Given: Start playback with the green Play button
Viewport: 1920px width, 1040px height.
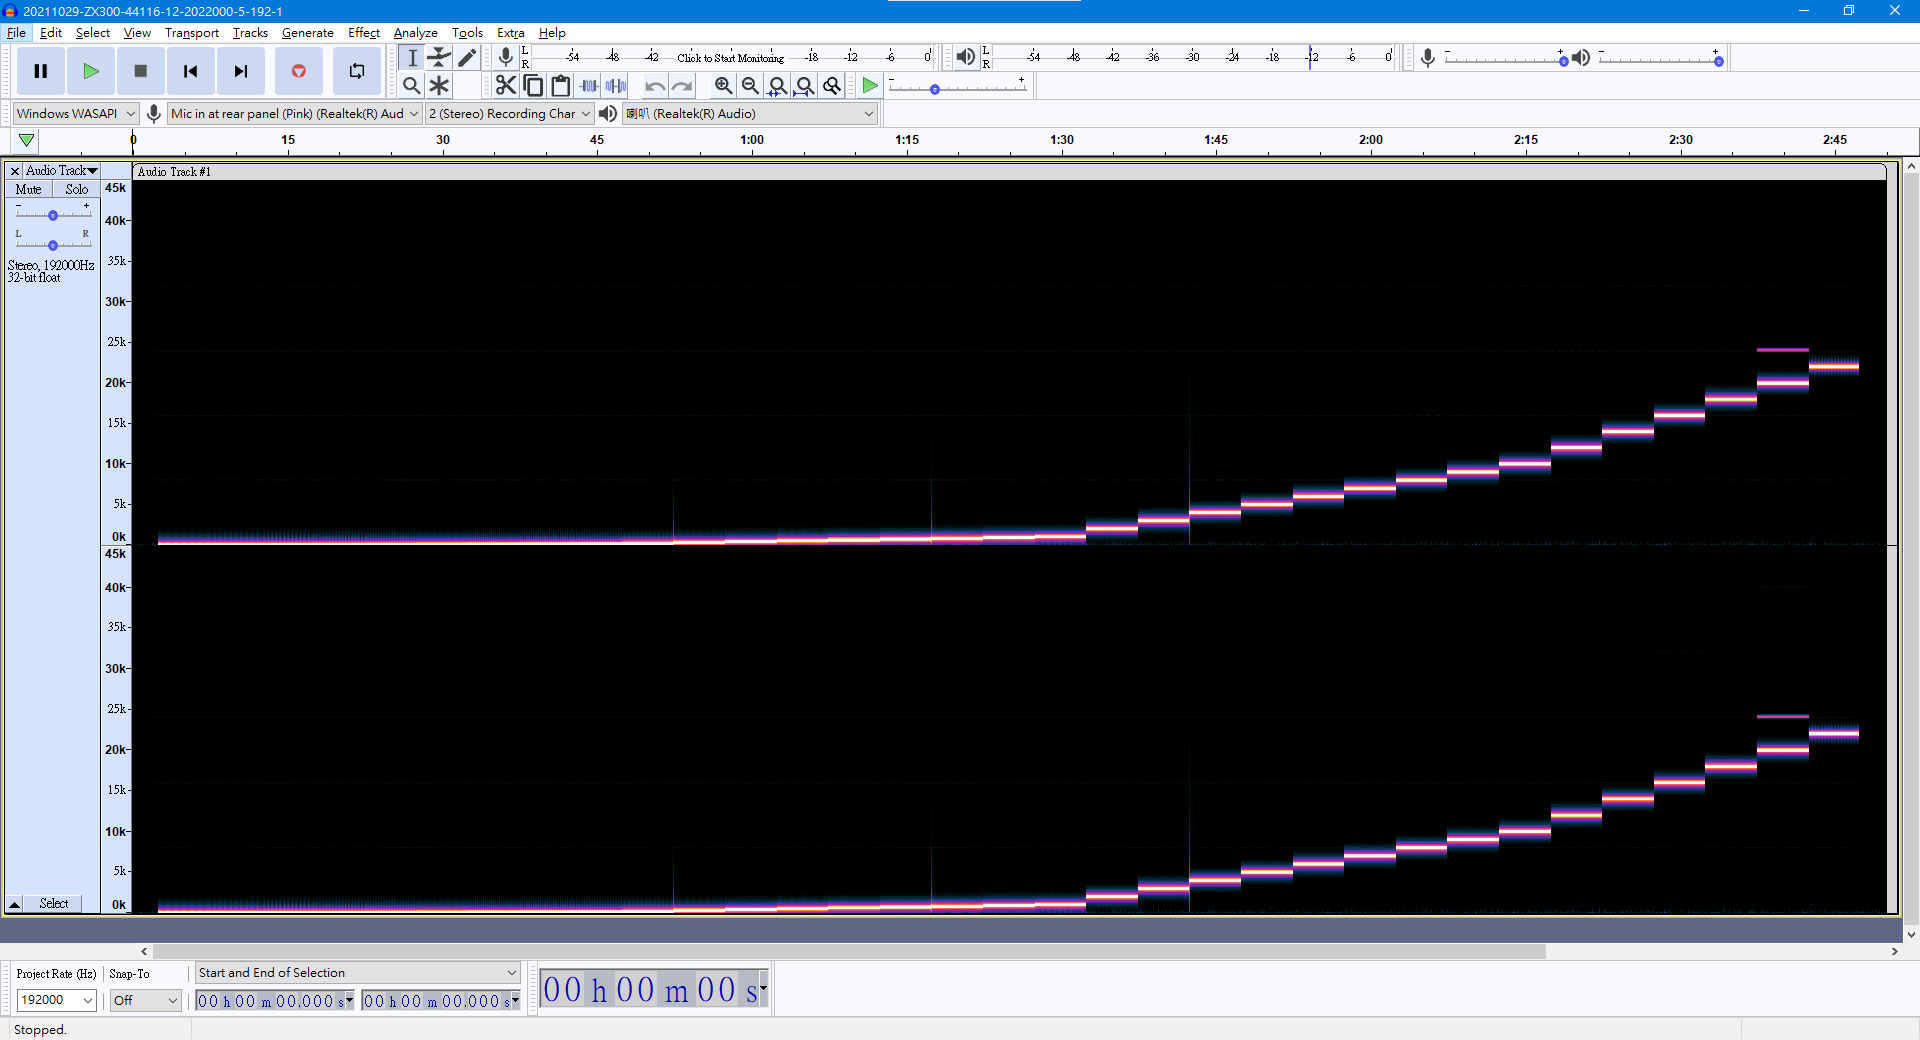Looking at the screenshot, I should [x=91, y=71].
